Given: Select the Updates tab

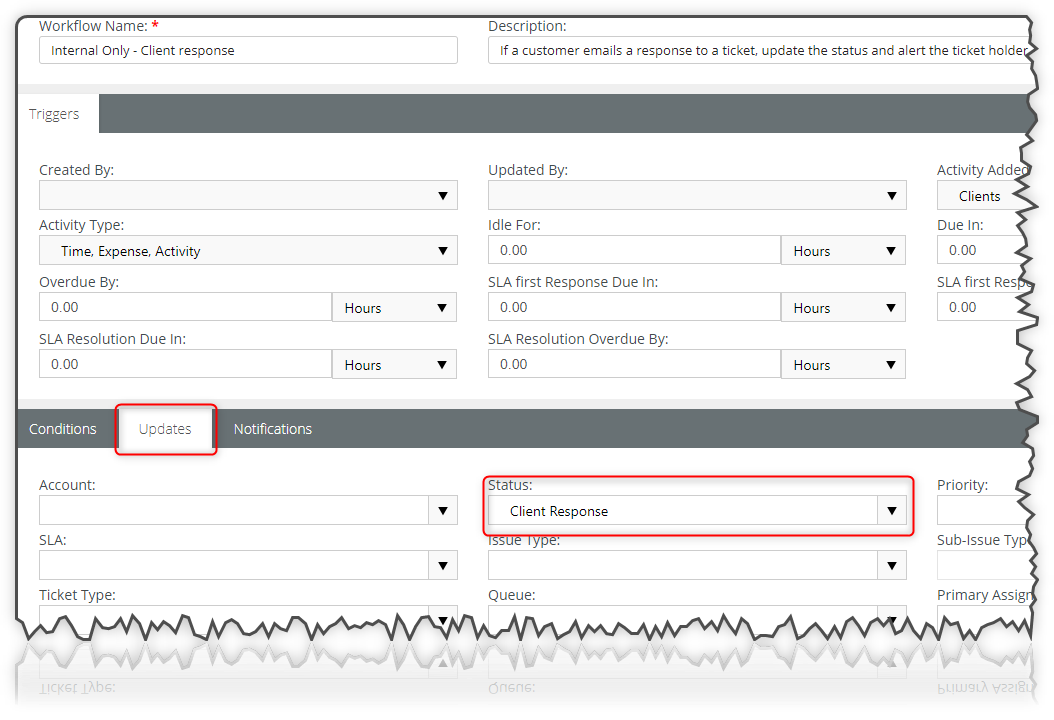Looking at the screenshot, I should (165, 428).
